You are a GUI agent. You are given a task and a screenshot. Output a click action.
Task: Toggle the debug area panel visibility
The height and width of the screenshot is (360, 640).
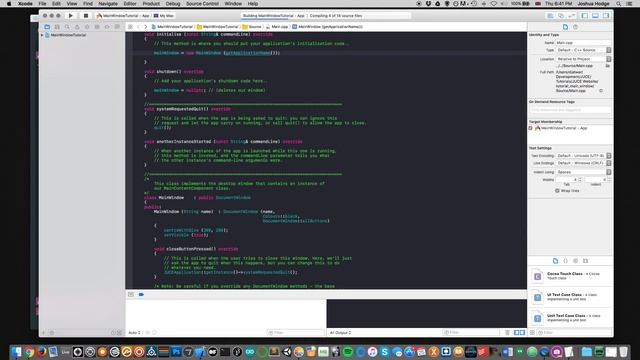596,16
